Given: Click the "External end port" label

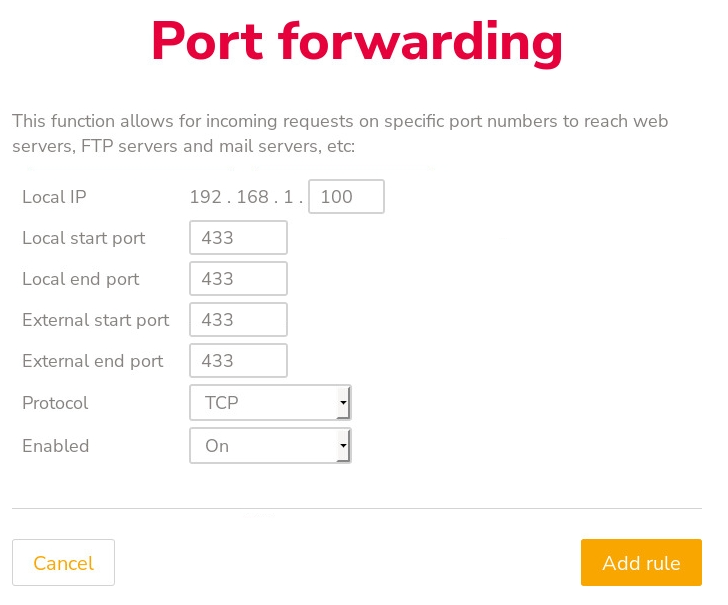Looking at the screenshot, I should 92,361.
